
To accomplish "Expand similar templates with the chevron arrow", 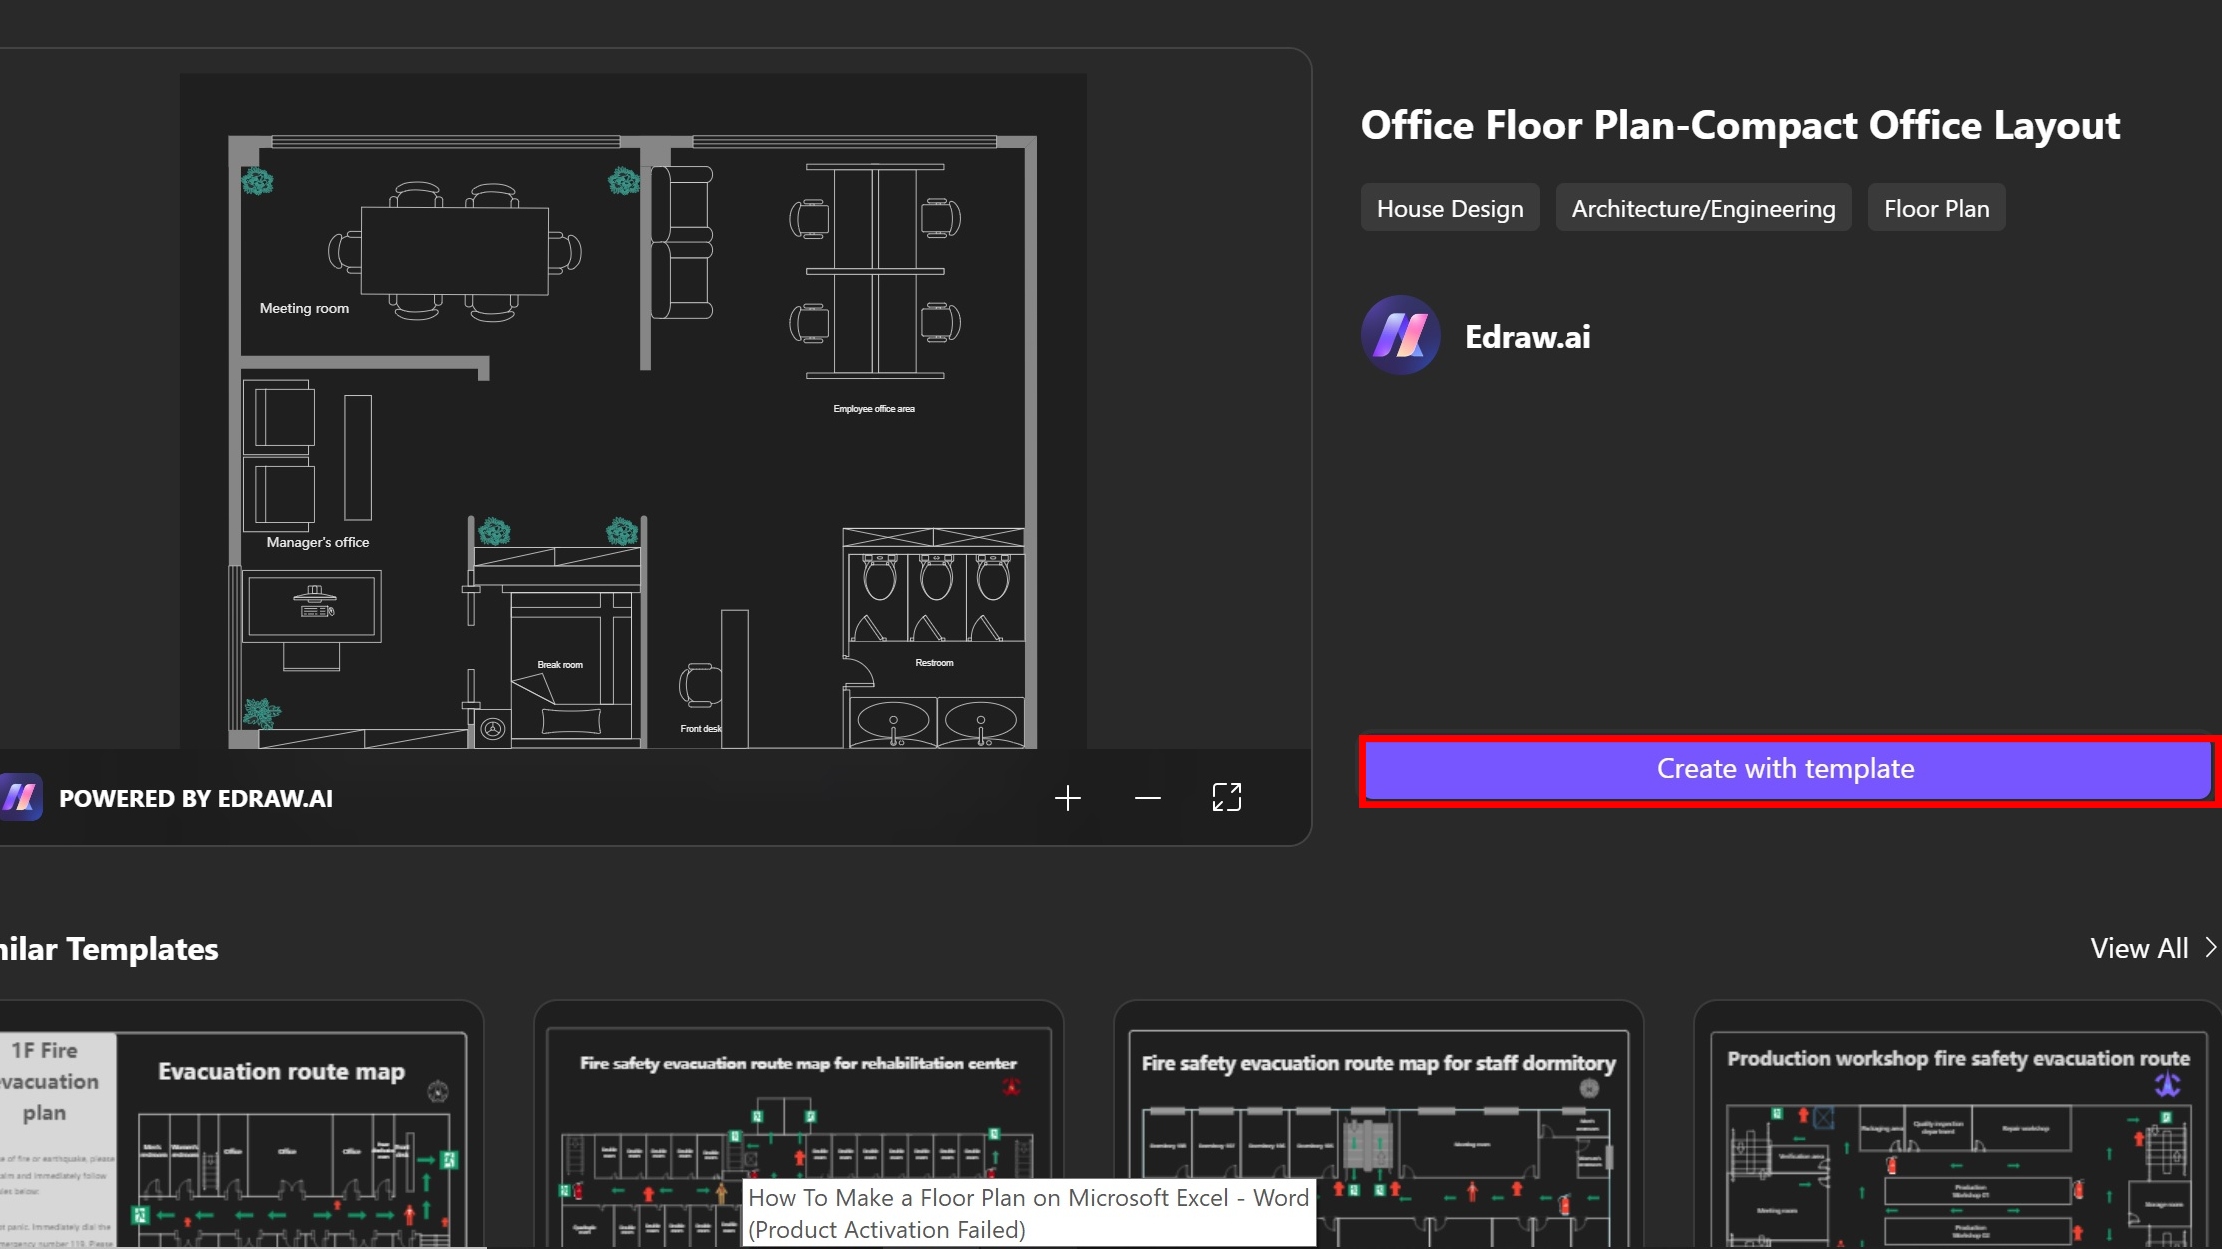I will click(x=2211, y=948).
